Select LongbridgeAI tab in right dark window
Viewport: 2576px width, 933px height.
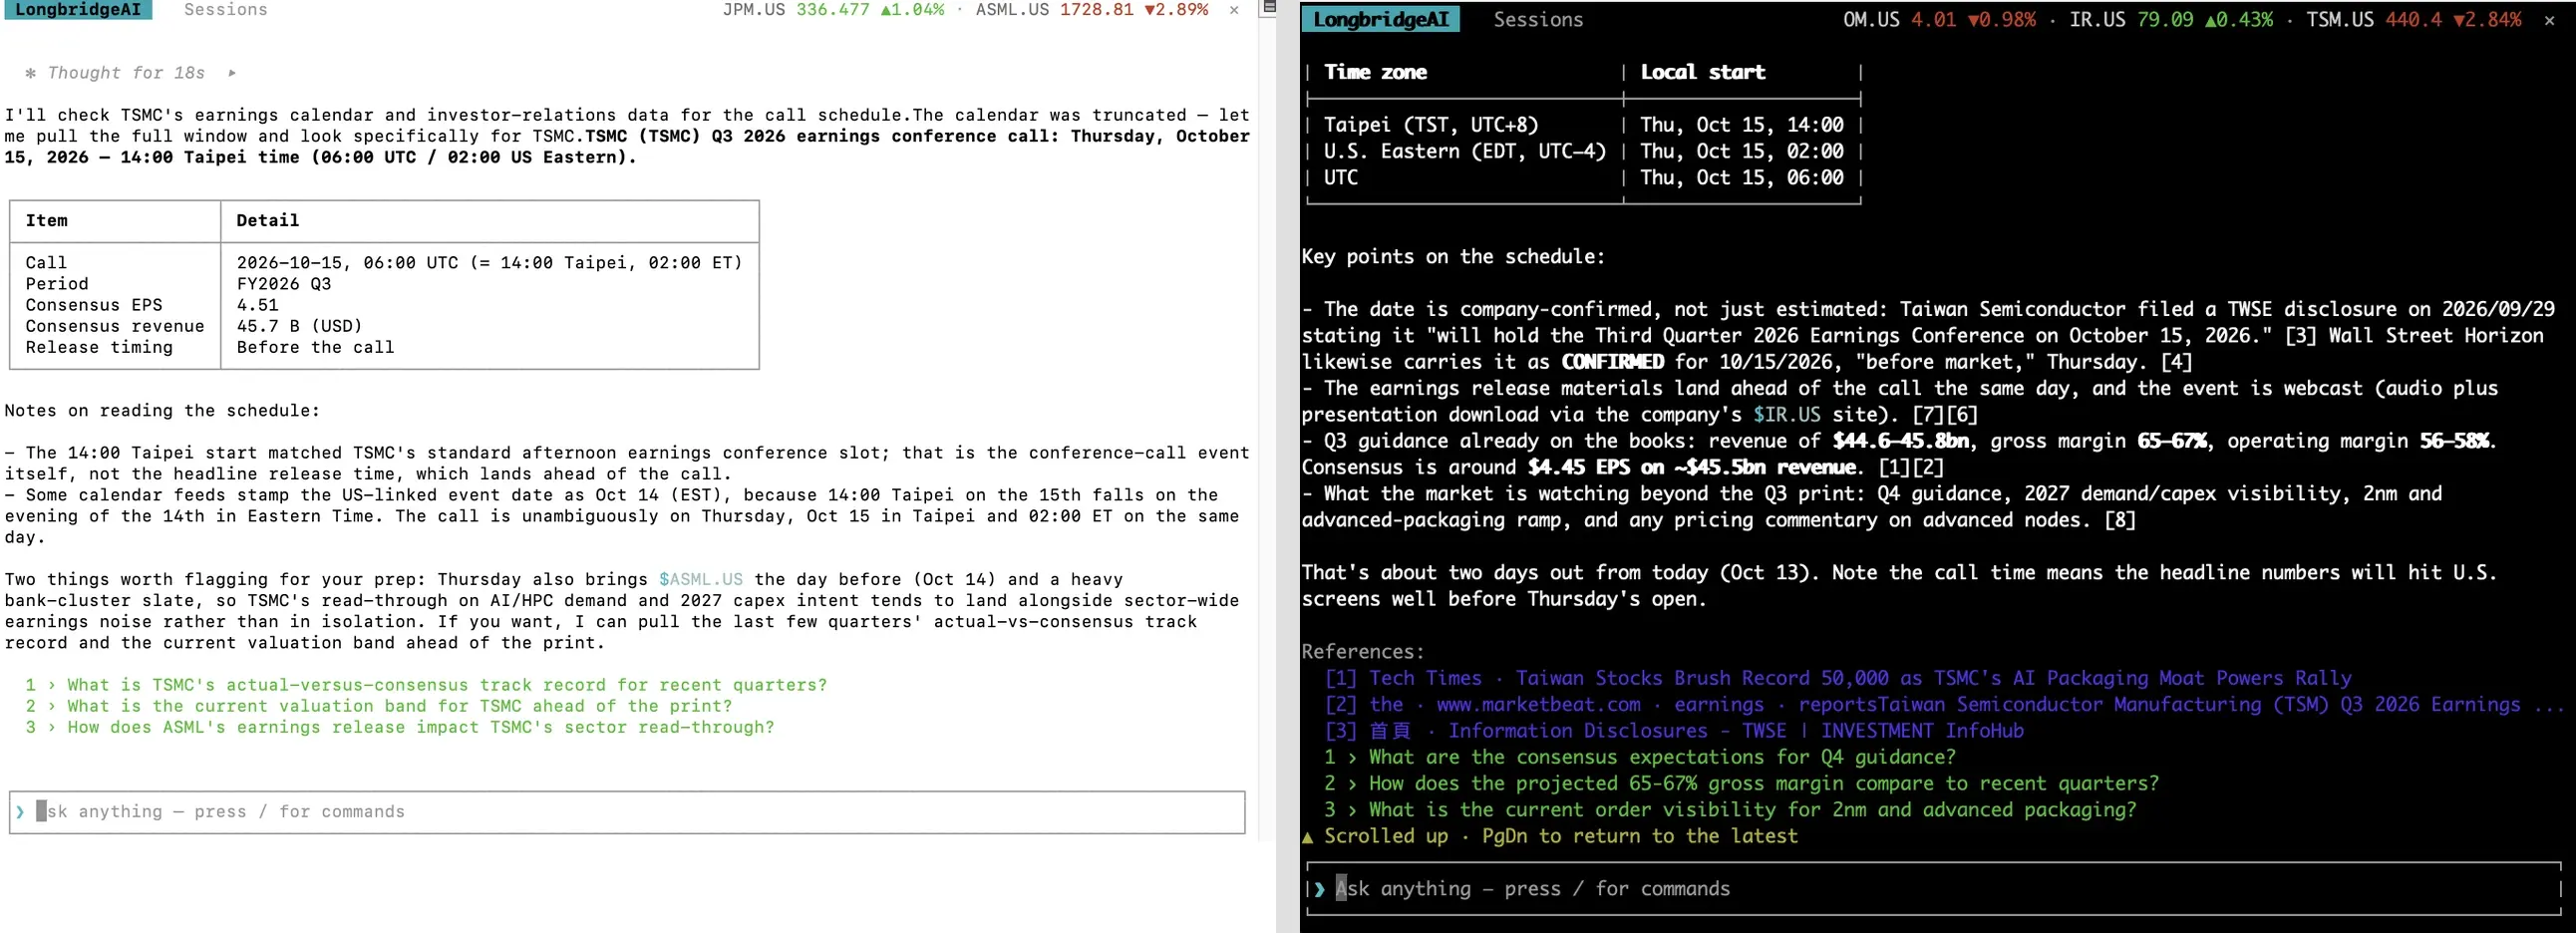(1381, 20)
